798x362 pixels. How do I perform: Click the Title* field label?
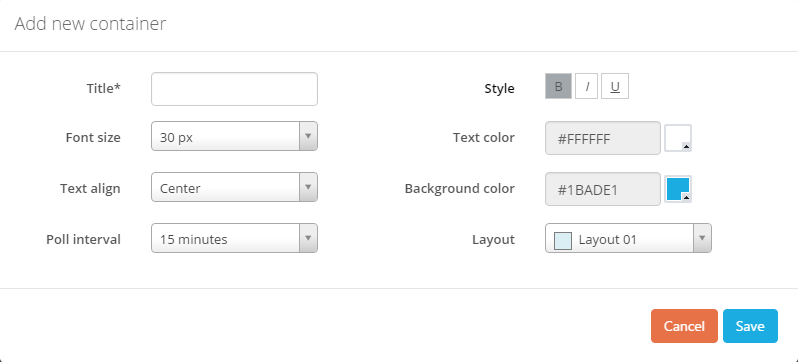pos(103,88)
